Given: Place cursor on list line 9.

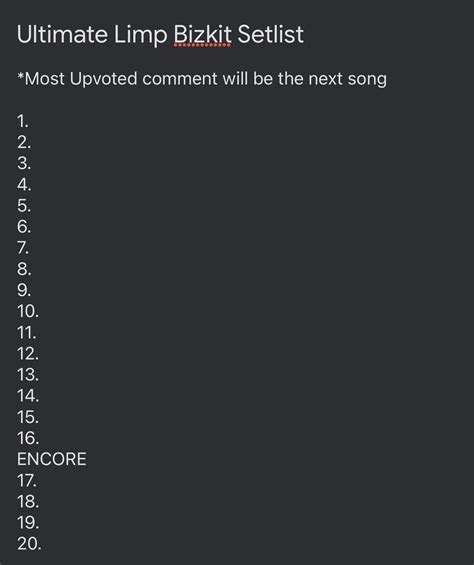Looking at the screenshot, I should coord(24,290).
